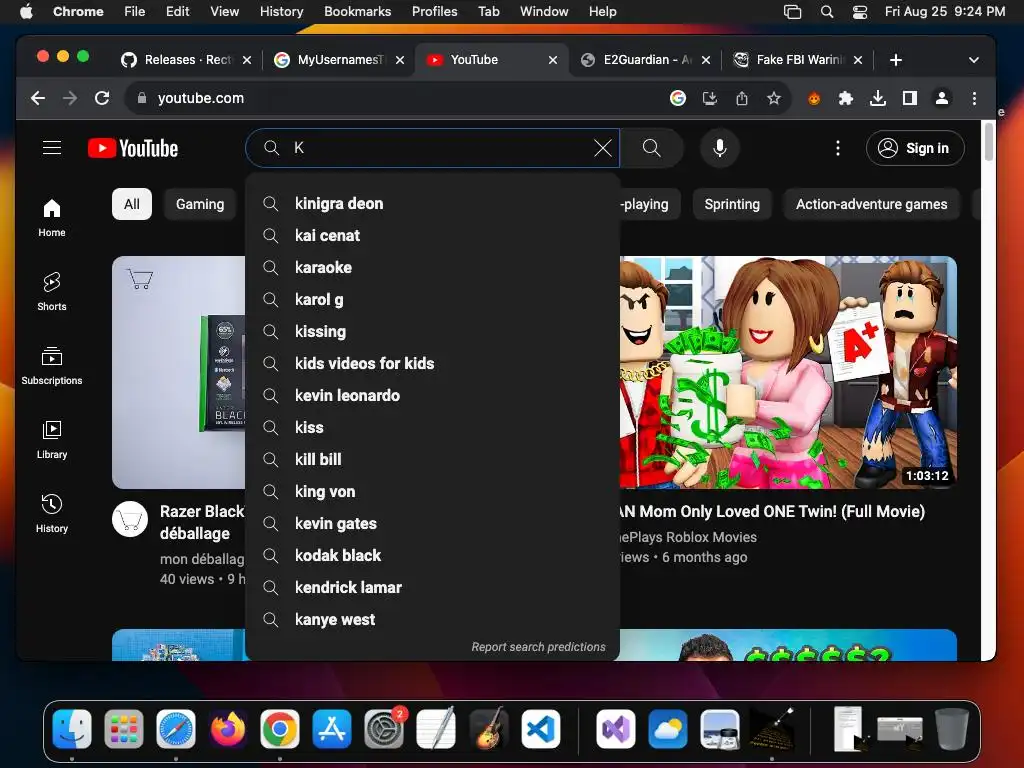Click the YouTube logo
Screen dimensions: 1024x768
(133, 148)
